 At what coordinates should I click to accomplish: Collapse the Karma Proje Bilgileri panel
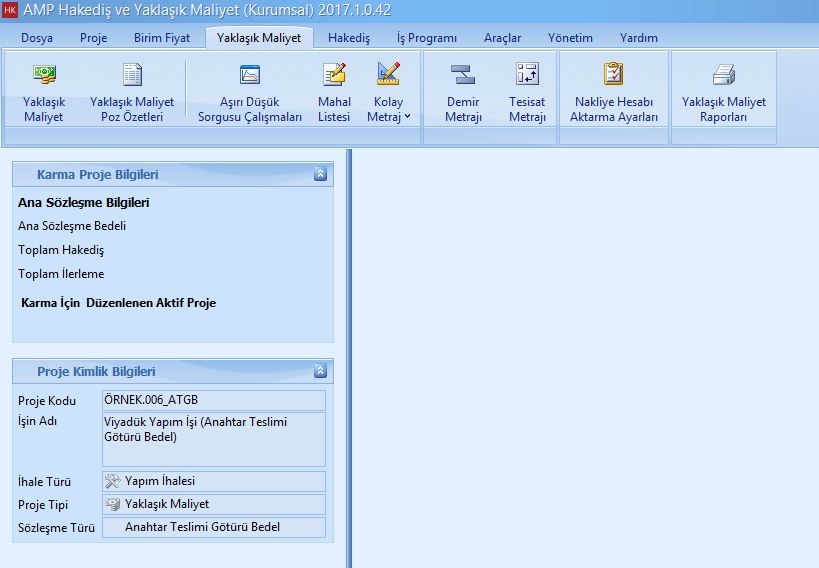pyautogui.click(x=320, y=174)
